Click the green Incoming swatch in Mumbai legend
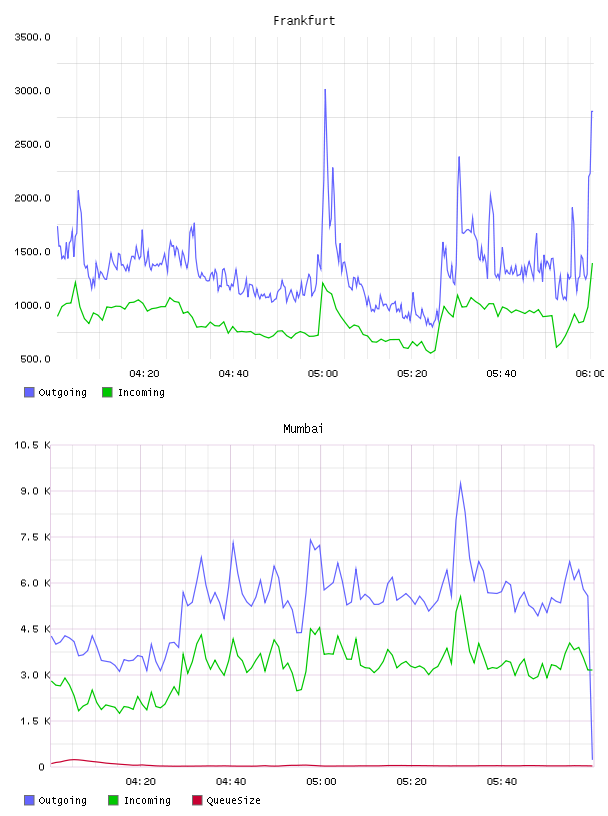608x816 pixels. 113,800
